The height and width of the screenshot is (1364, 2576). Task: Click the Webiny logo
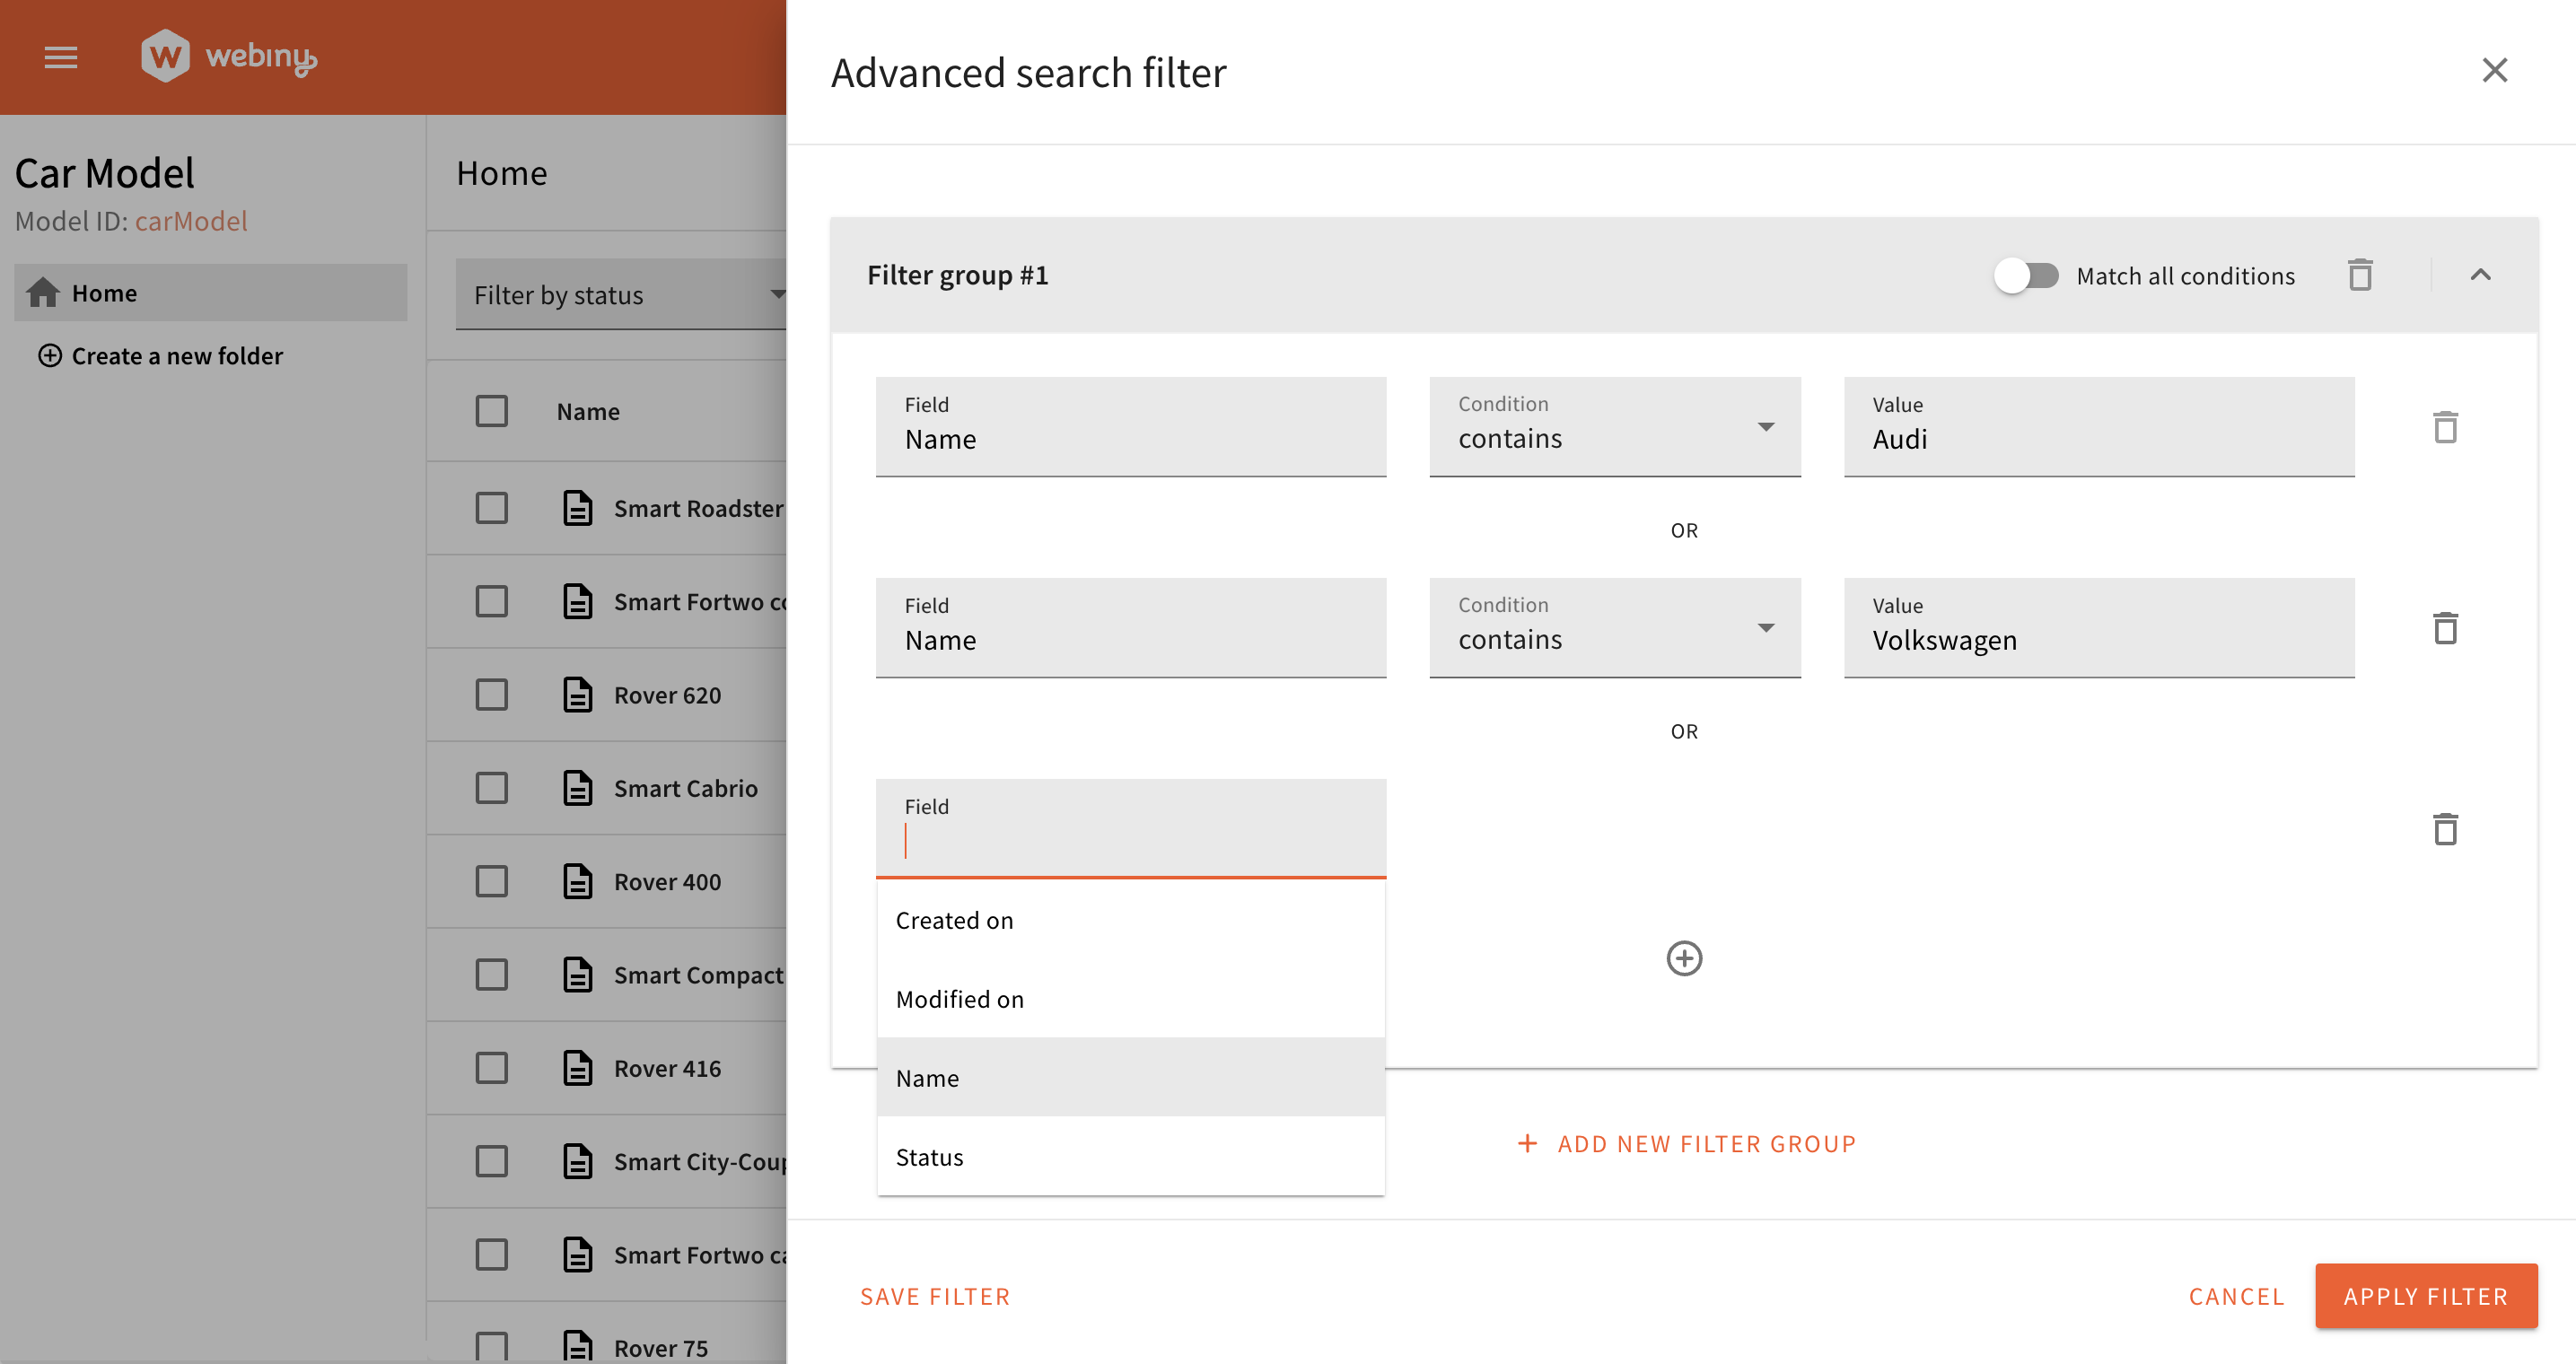tap(228, 56)
